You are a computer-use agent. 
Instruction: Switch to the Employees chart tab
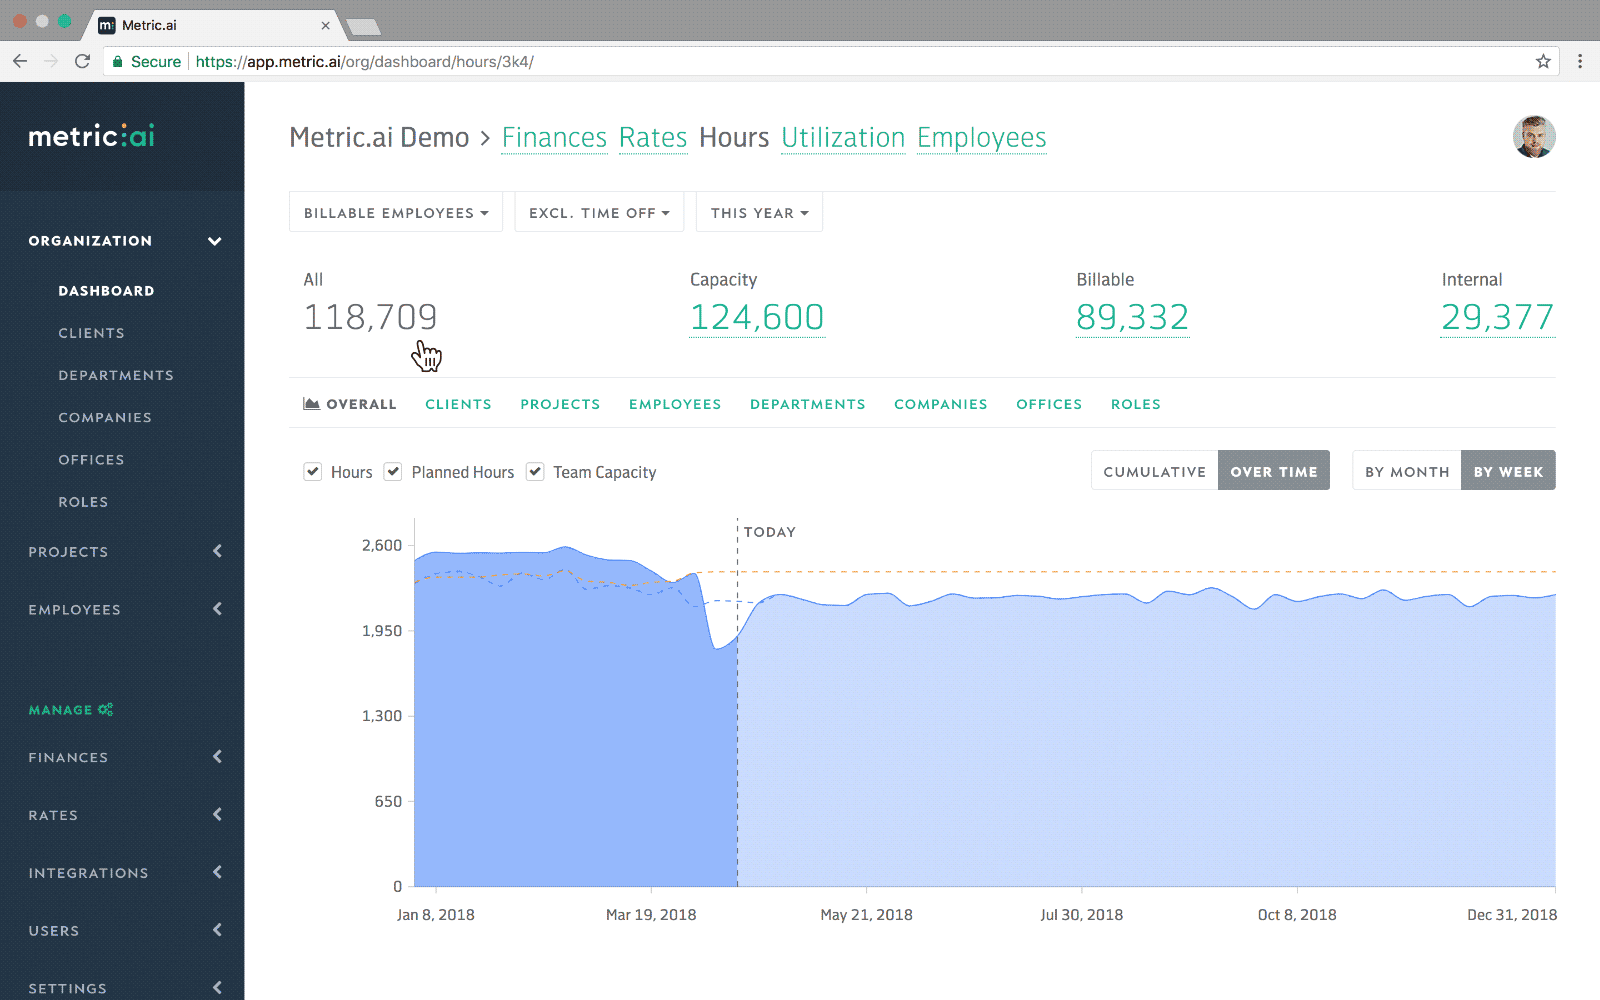pos(675,404)
